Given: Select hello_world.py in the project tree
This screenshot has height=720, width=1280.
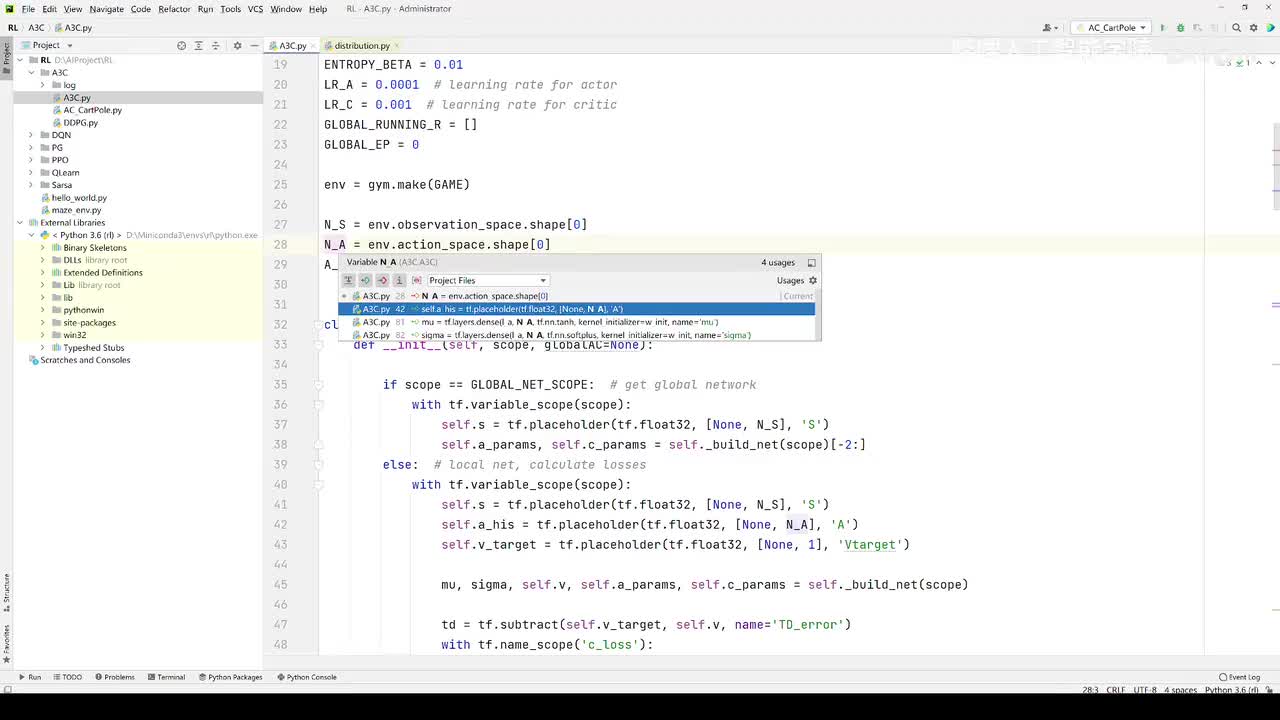Looking at the screenshot, I should click(x=79, y=198).
